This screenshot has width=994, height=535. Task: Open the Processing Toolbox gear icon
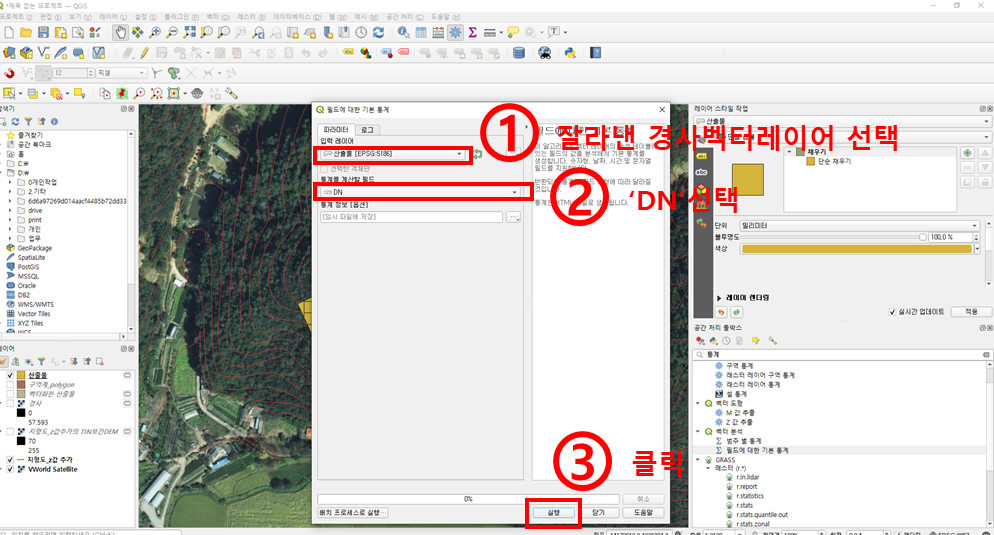click(455, 32)
